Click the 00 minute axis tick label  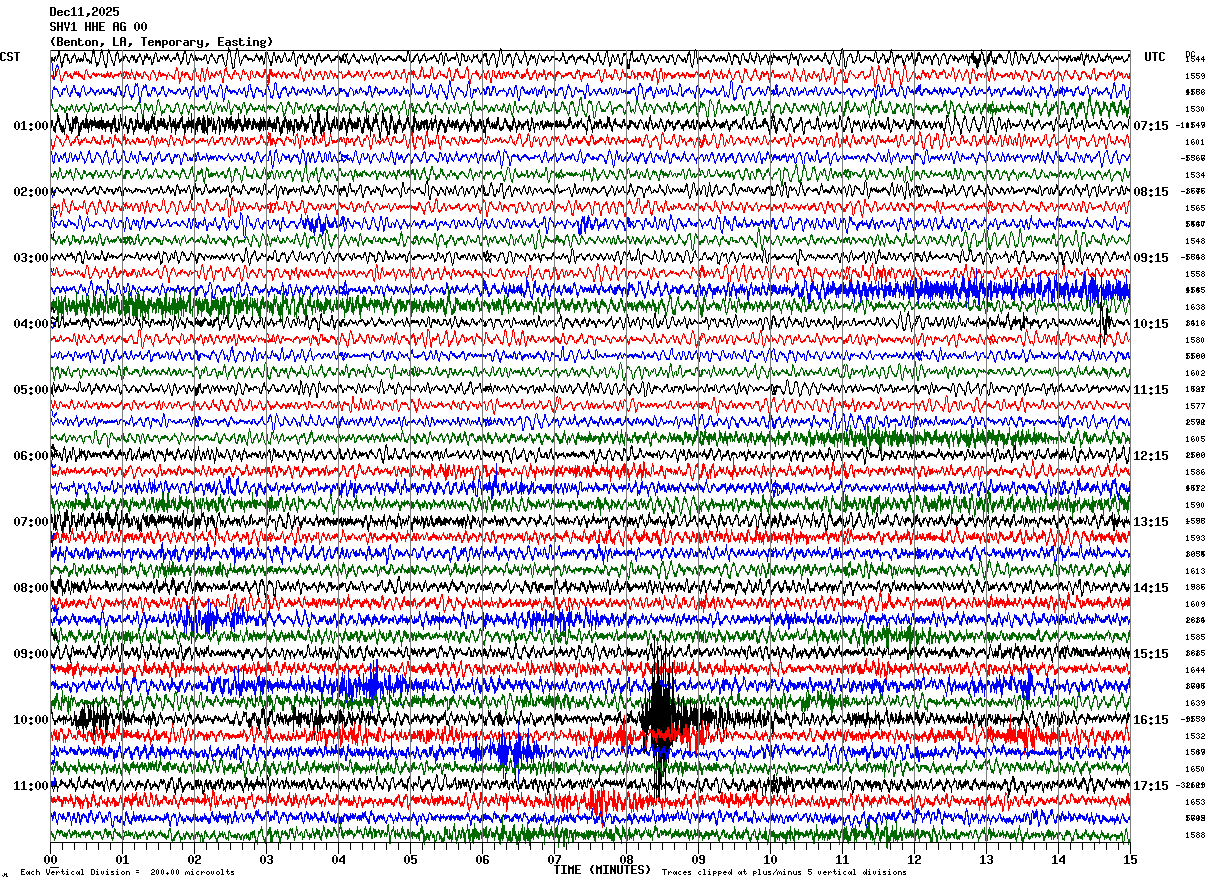tap(50, 859)
